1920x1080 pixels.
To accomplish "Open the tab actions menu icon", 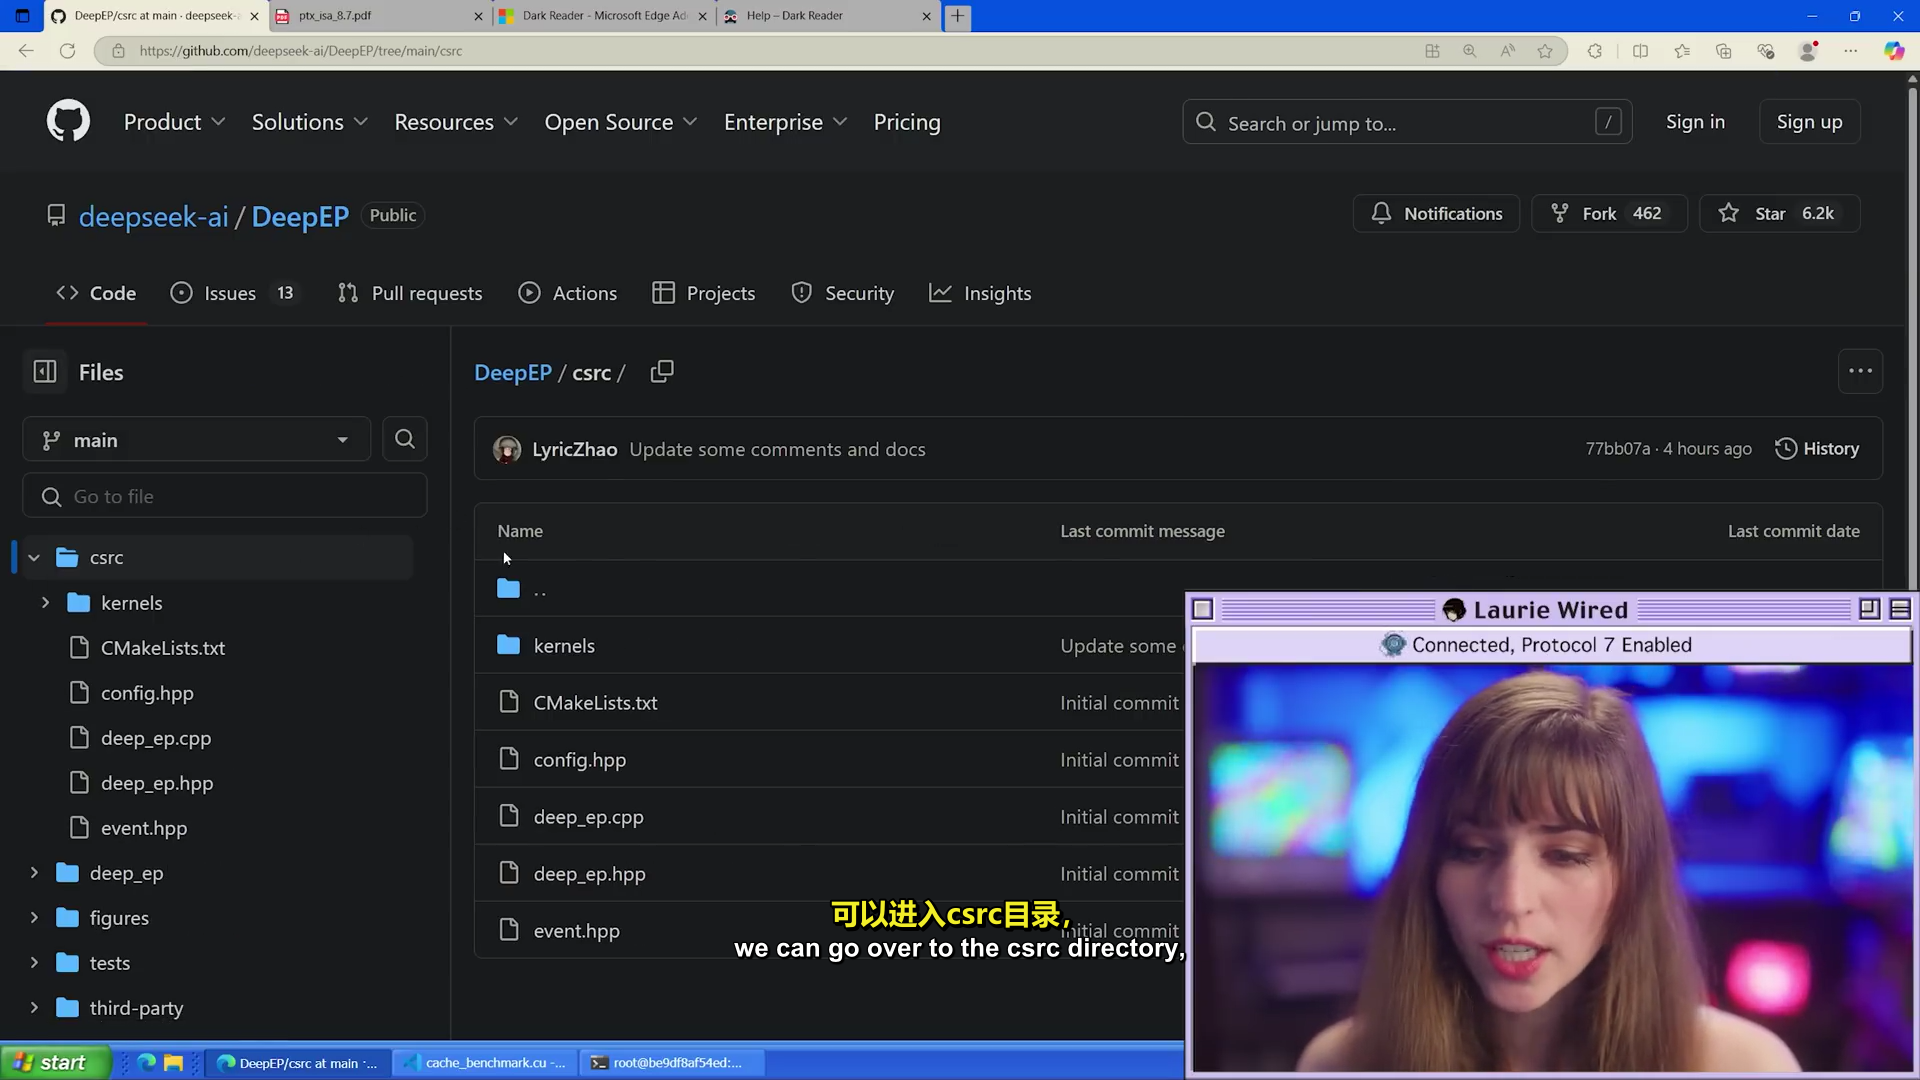I will tap(22, 16).
